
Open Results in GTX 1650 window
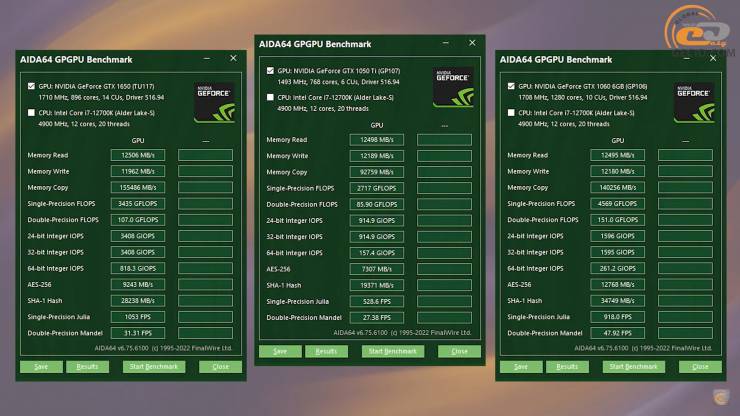coord(87,367)
